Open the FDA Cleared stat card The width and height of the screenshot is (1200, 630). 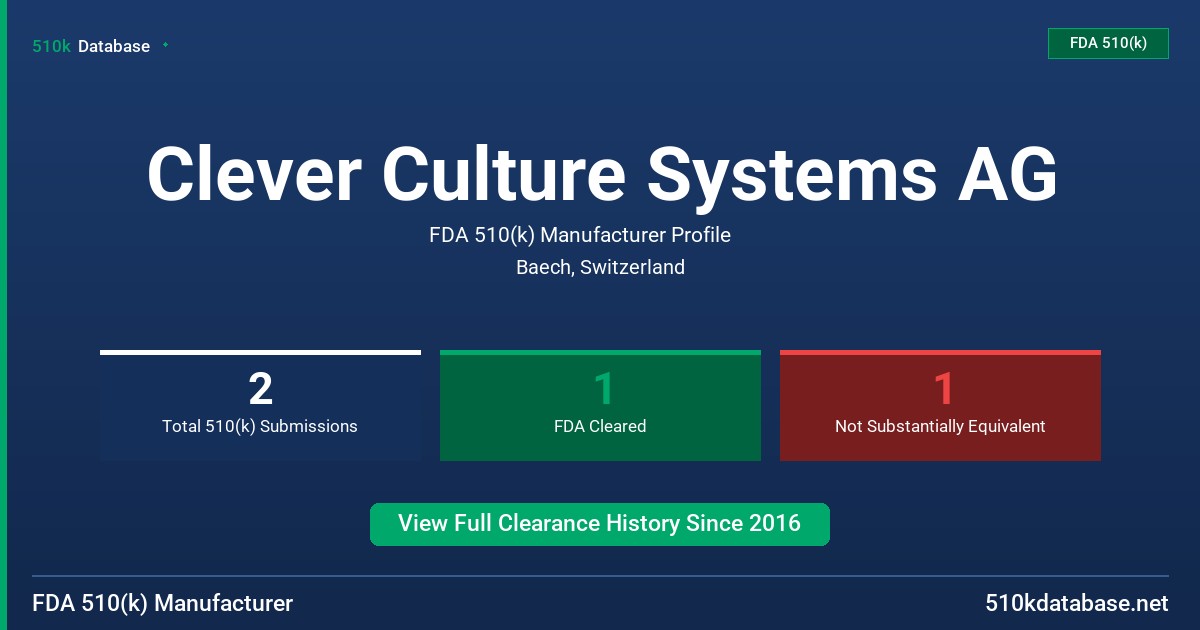pos(600,406)
